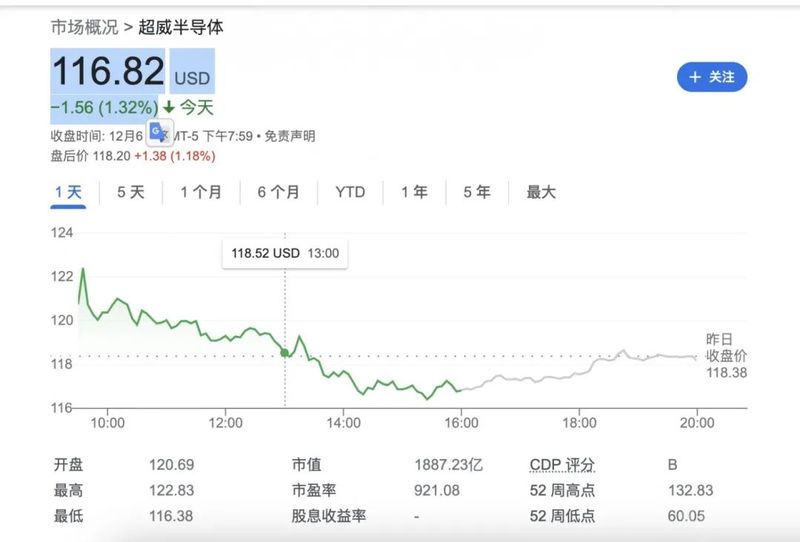Click the 14:00 x-axis time label
This screenshot has width=800, height=542.
pos(343,423)
